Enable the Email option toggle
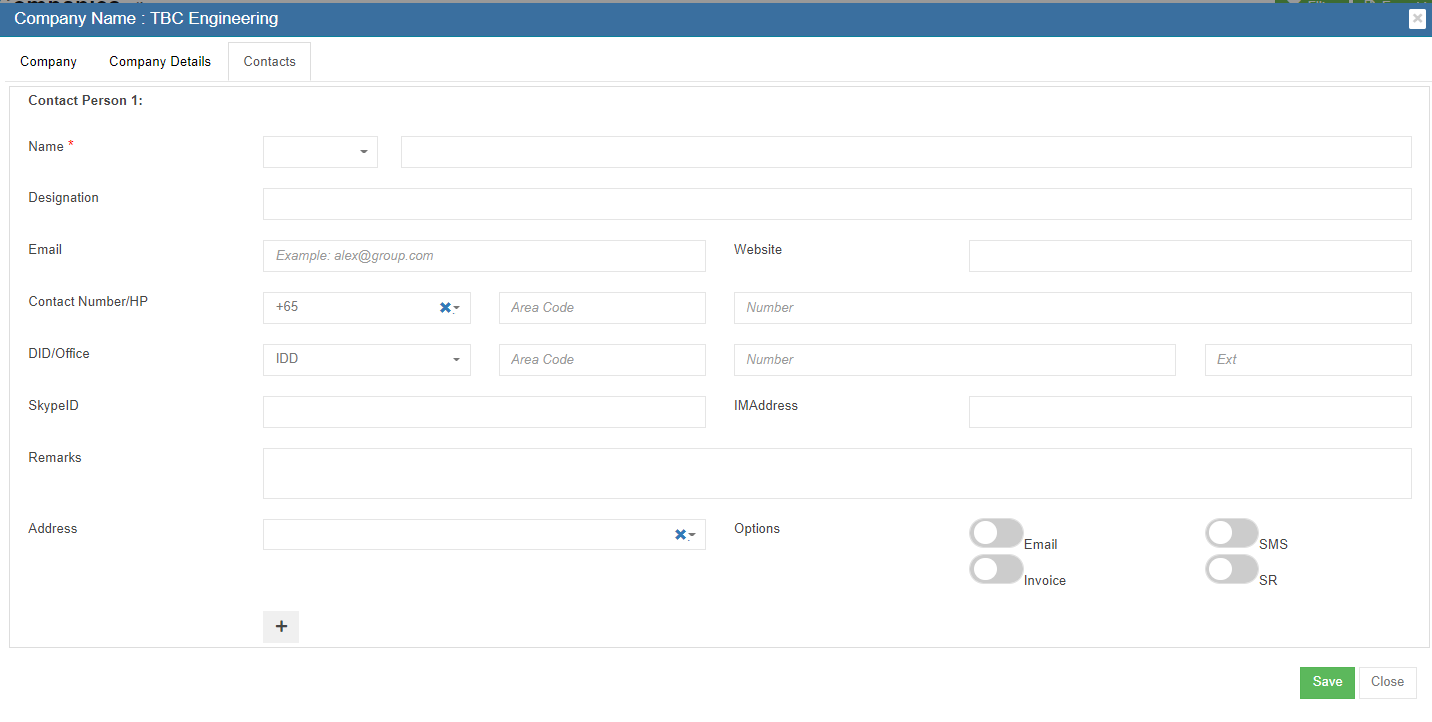 [996, 534]
